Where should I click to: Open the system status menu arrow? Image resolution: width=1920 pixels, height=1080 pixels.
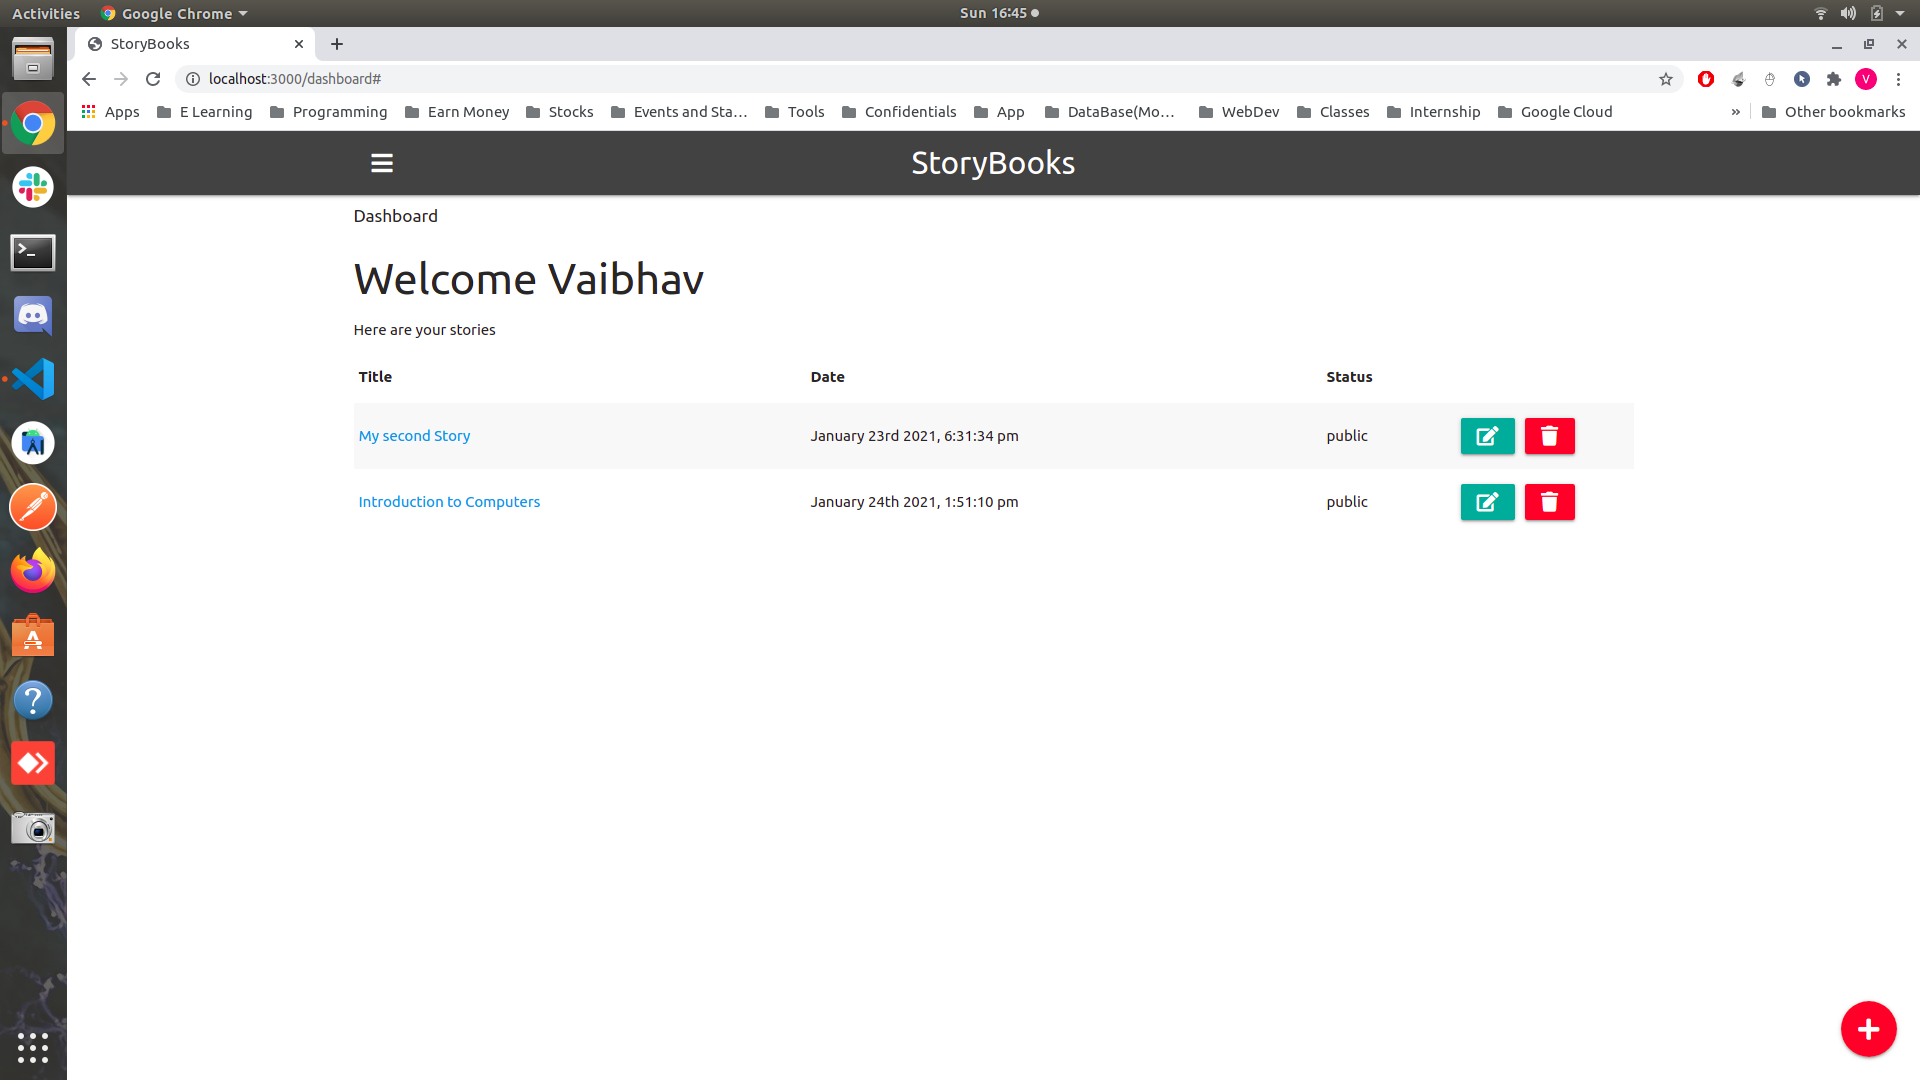click(1900, 13)
